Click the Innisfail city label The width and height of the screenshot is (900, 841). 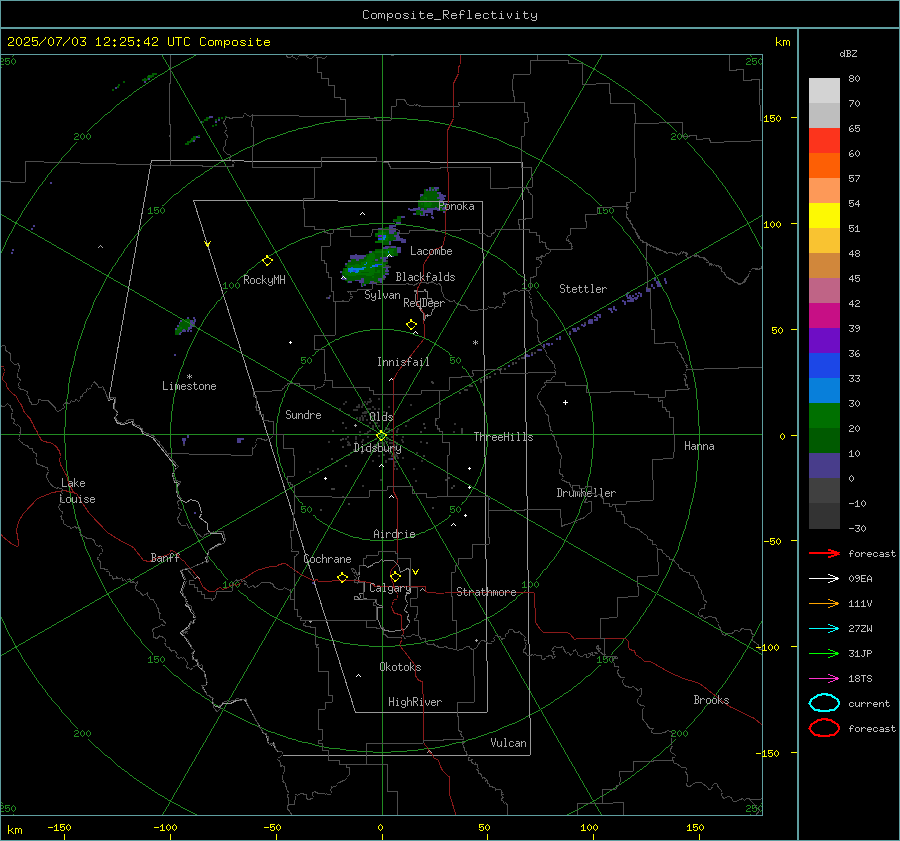click(403, 362)
